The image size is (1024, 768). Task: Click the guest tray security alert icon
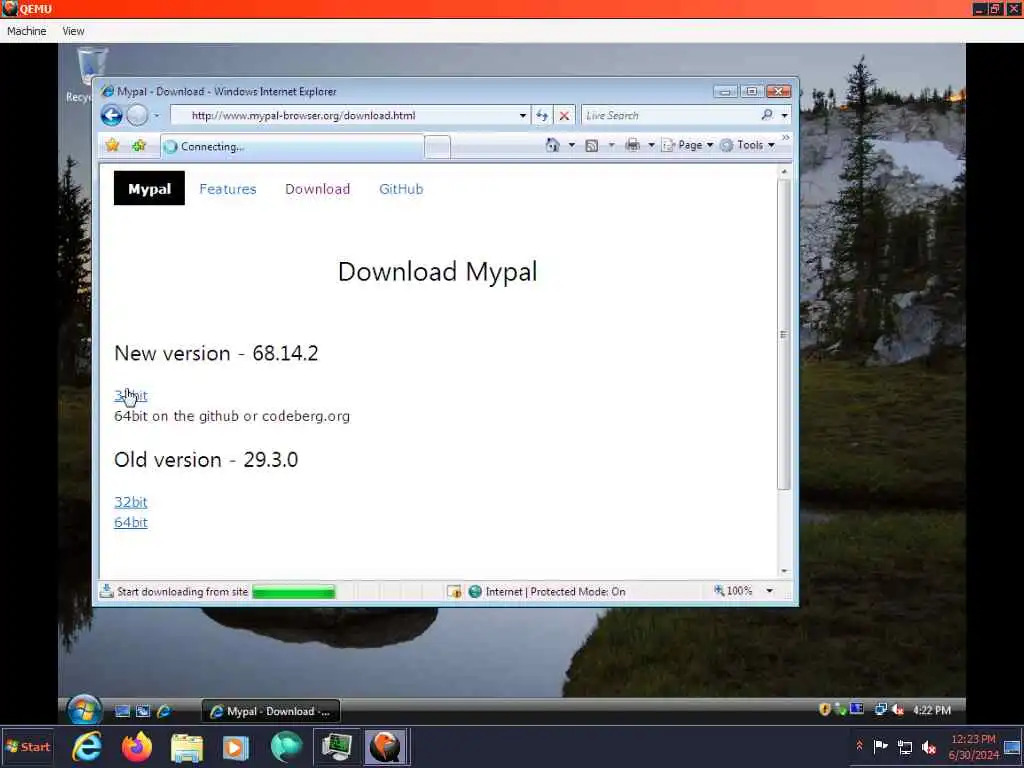[x=825, y=709]
